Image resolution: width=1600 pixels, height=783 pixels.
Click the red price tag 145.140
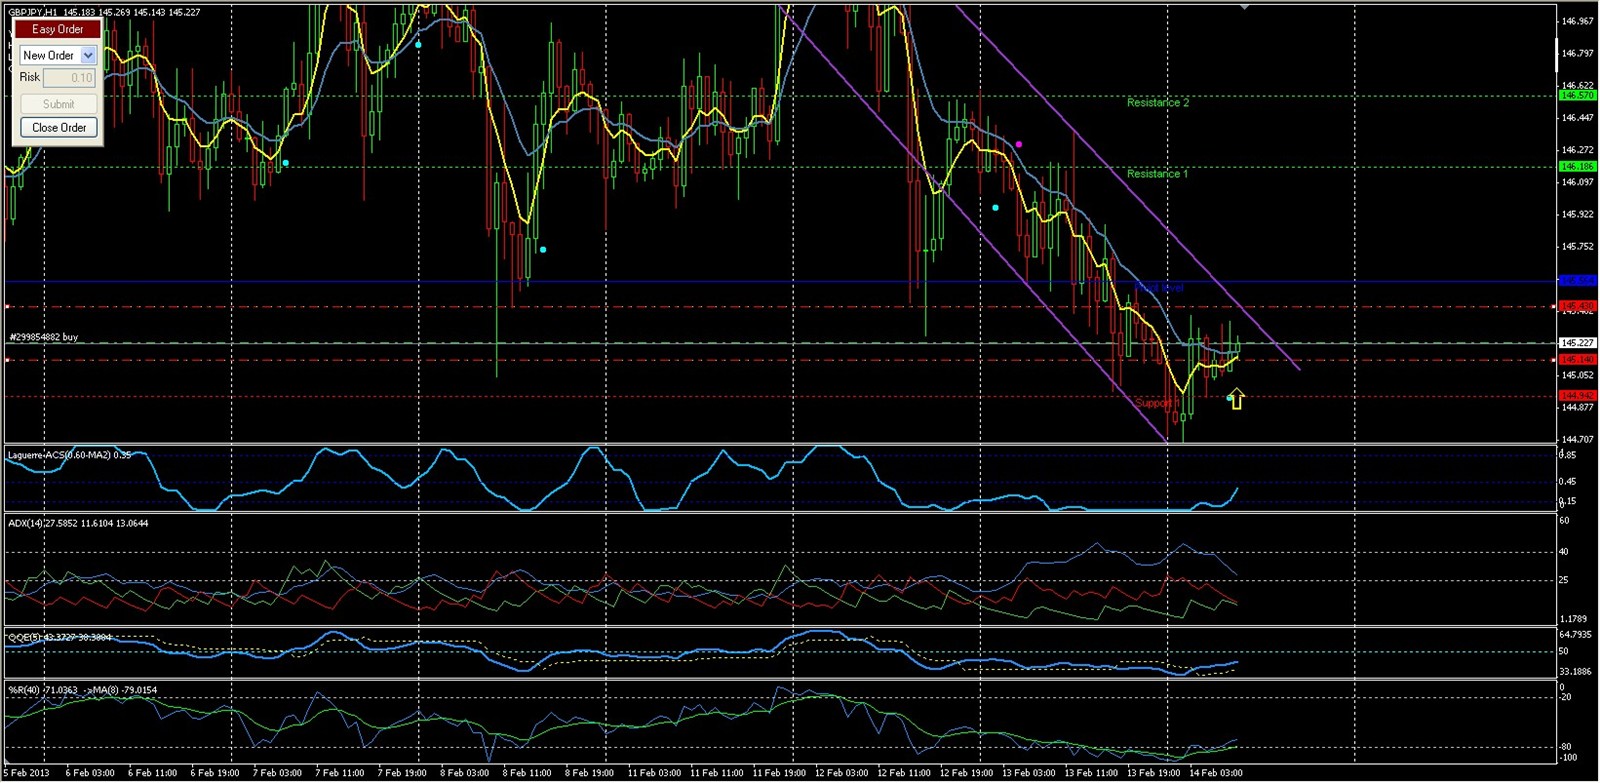coord(1577,359)
